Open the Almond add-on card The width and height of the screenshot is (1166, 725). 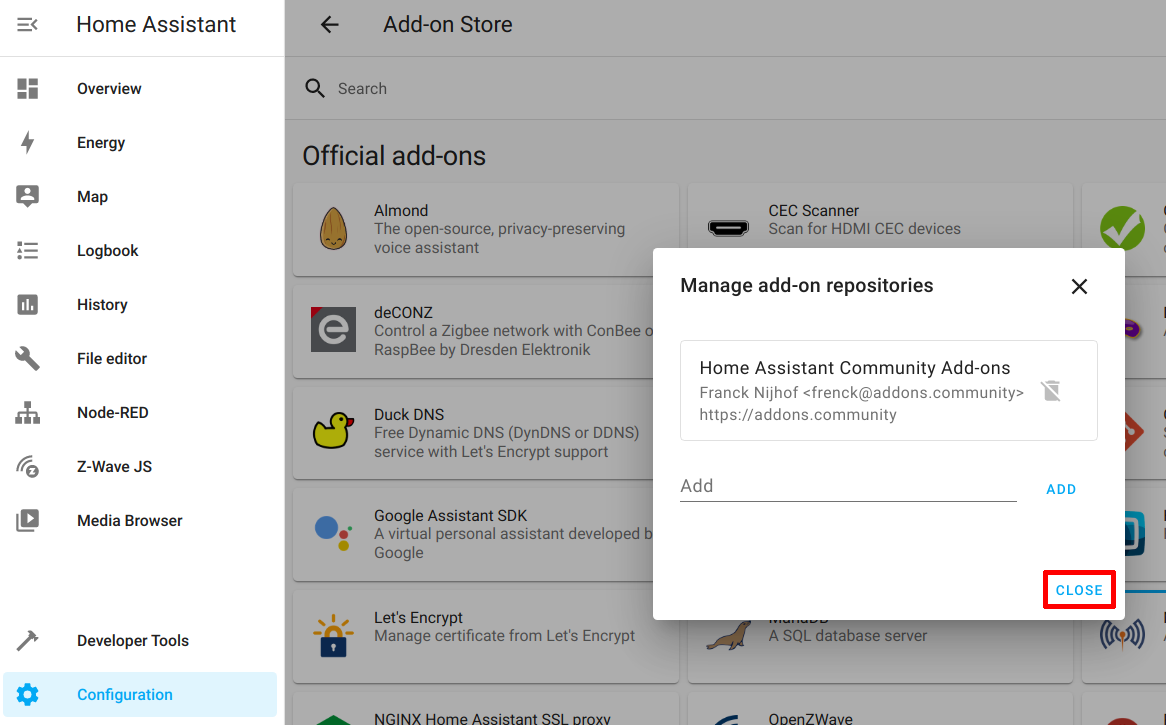coord(486,229)
